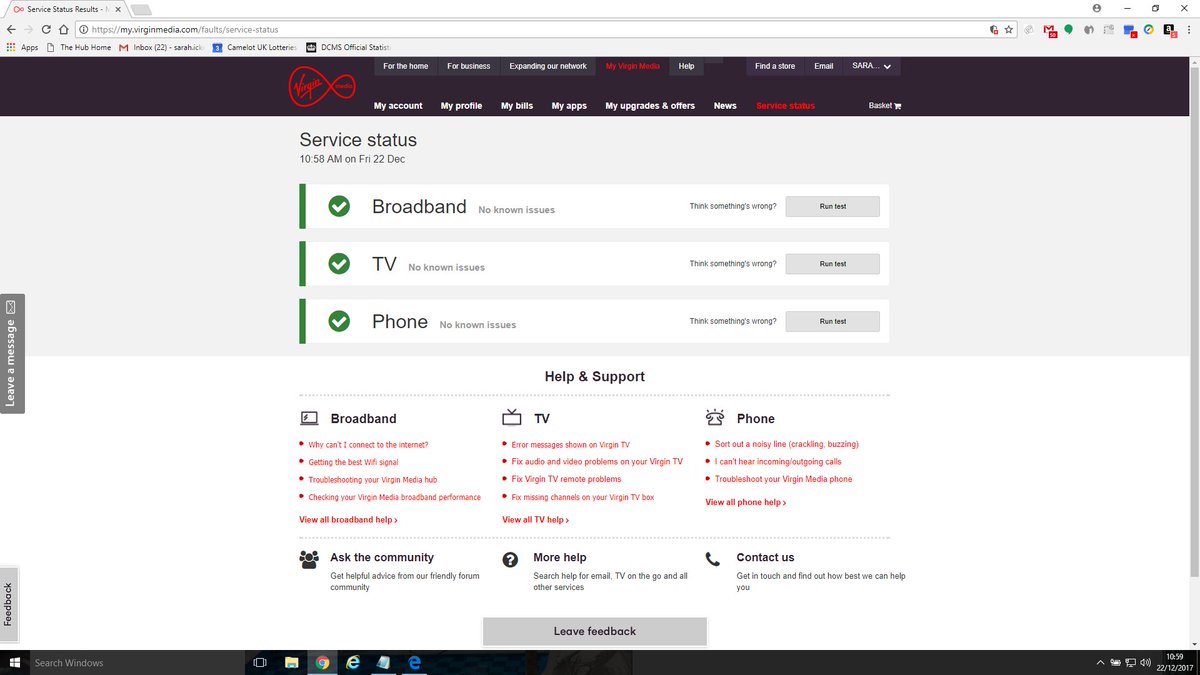Open the Find a store link
Screen dimensions: 1200x675
point(775,66)
